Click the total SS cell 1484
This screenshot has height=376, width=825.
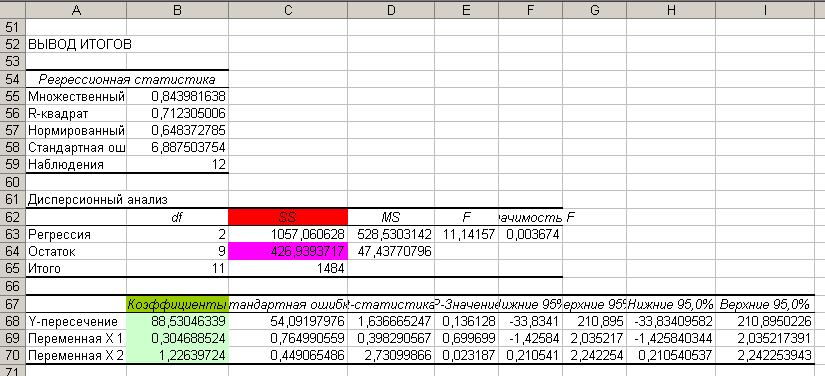[x=288, y=269]
